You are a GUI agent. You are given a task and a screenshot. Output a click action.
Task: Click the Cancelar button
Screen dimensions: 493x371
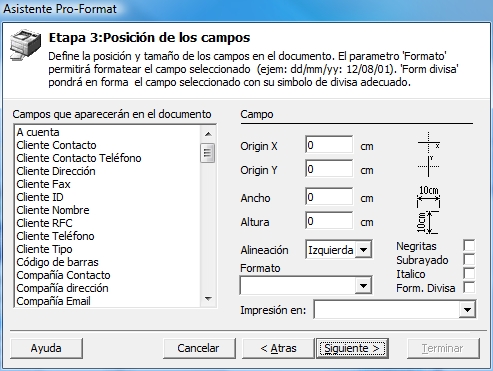tap(198, 348)
